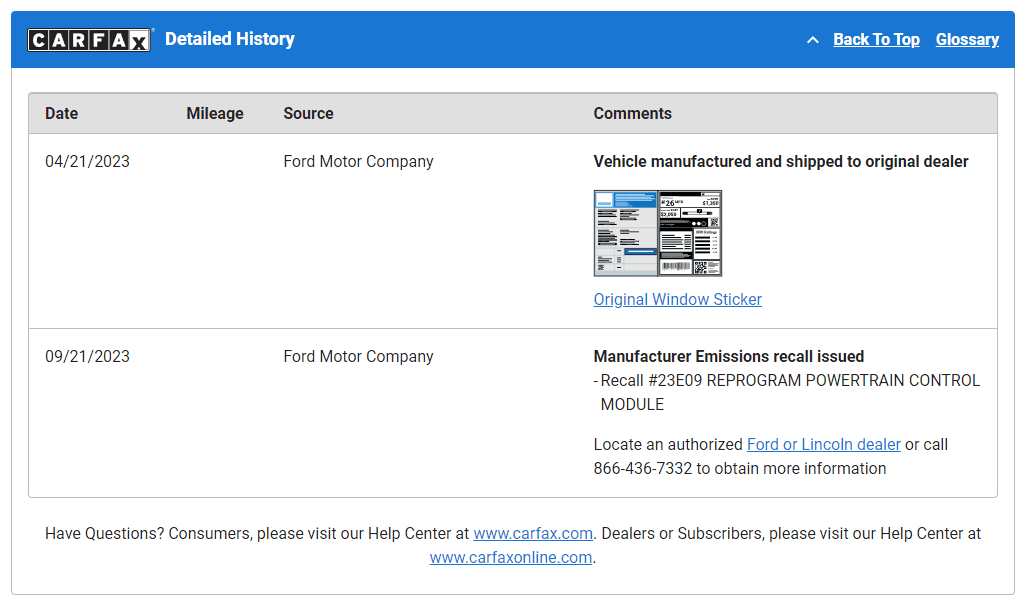The image size is (1029, 606).
Task: Click Ford Motor Company in 04/21/2023 row
Action: [358, 162]
